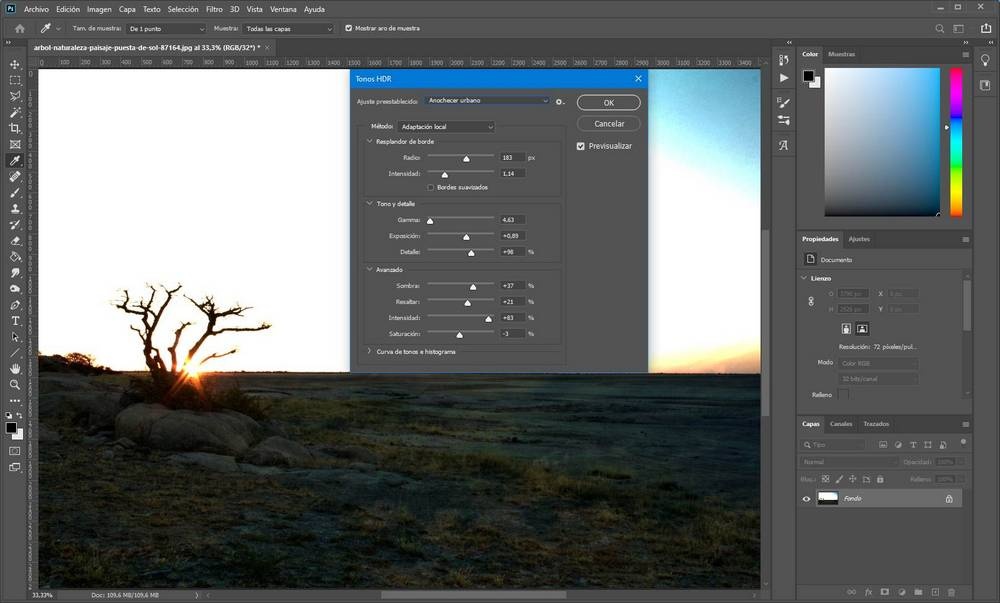Click the trash icon in Capas panel
The image size is (1000, 603).
click(950, 592)
